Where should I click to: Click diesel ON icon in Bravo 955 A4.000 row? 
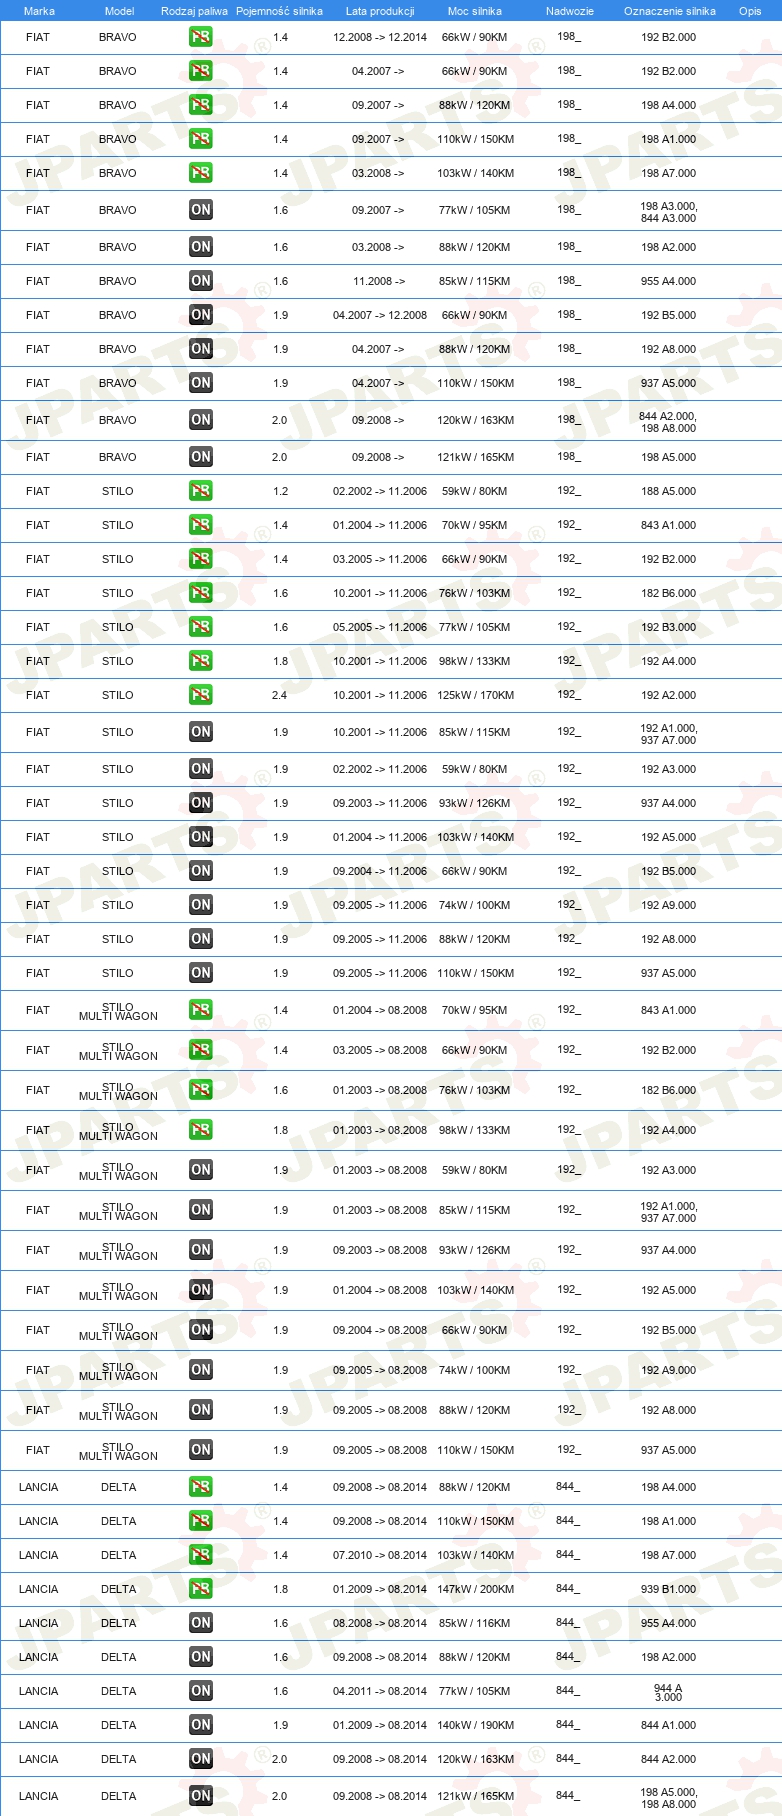[x=201, y=281]
